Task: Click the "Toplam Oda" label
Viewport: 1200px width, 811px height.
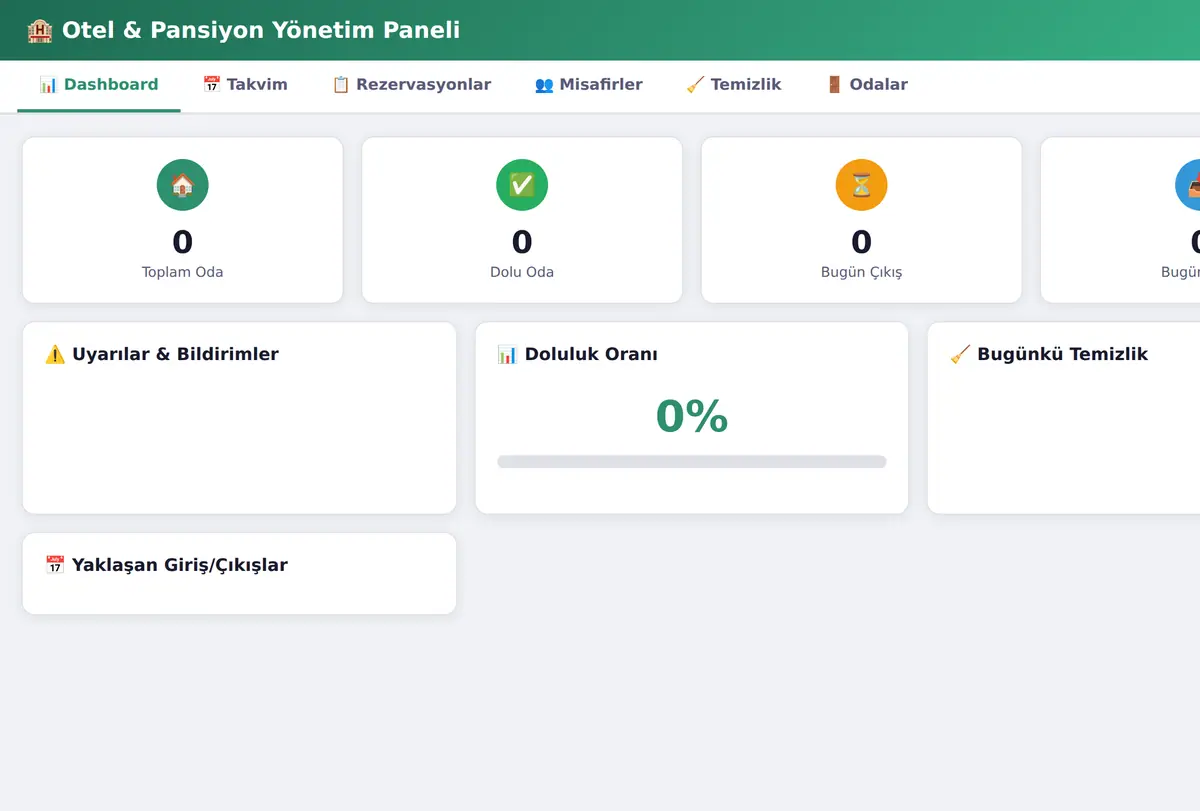Action: pyautogui.click(x=182, y=272)
